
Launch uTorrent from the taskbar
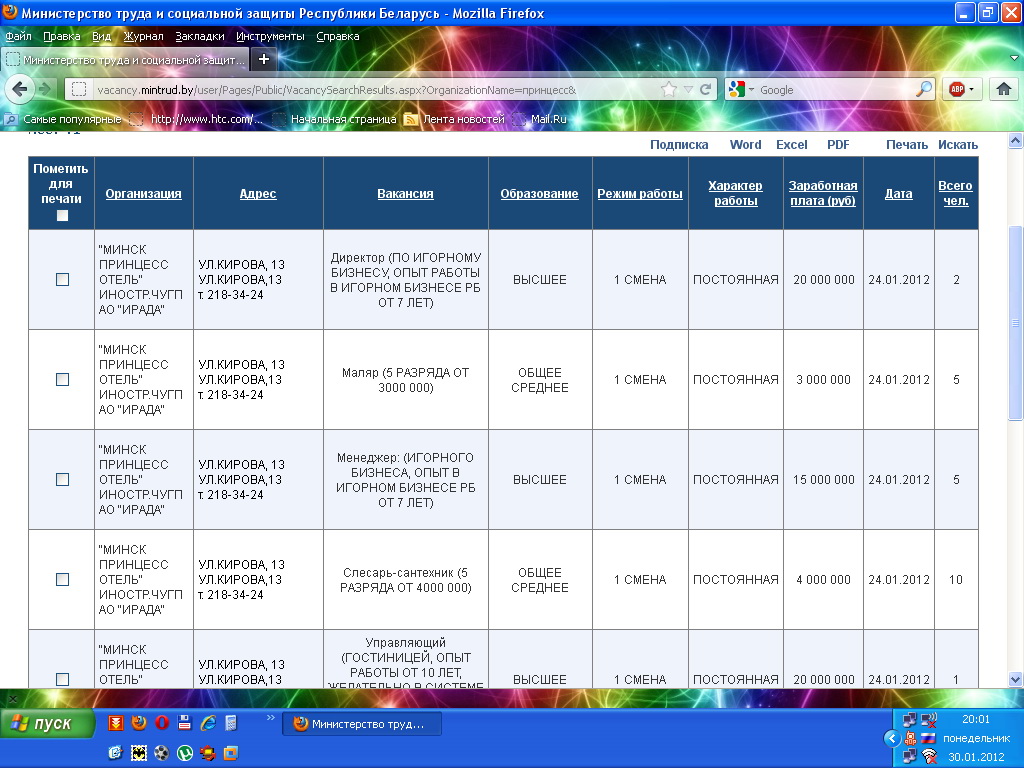pyautogui.click(x=185, y=752)
